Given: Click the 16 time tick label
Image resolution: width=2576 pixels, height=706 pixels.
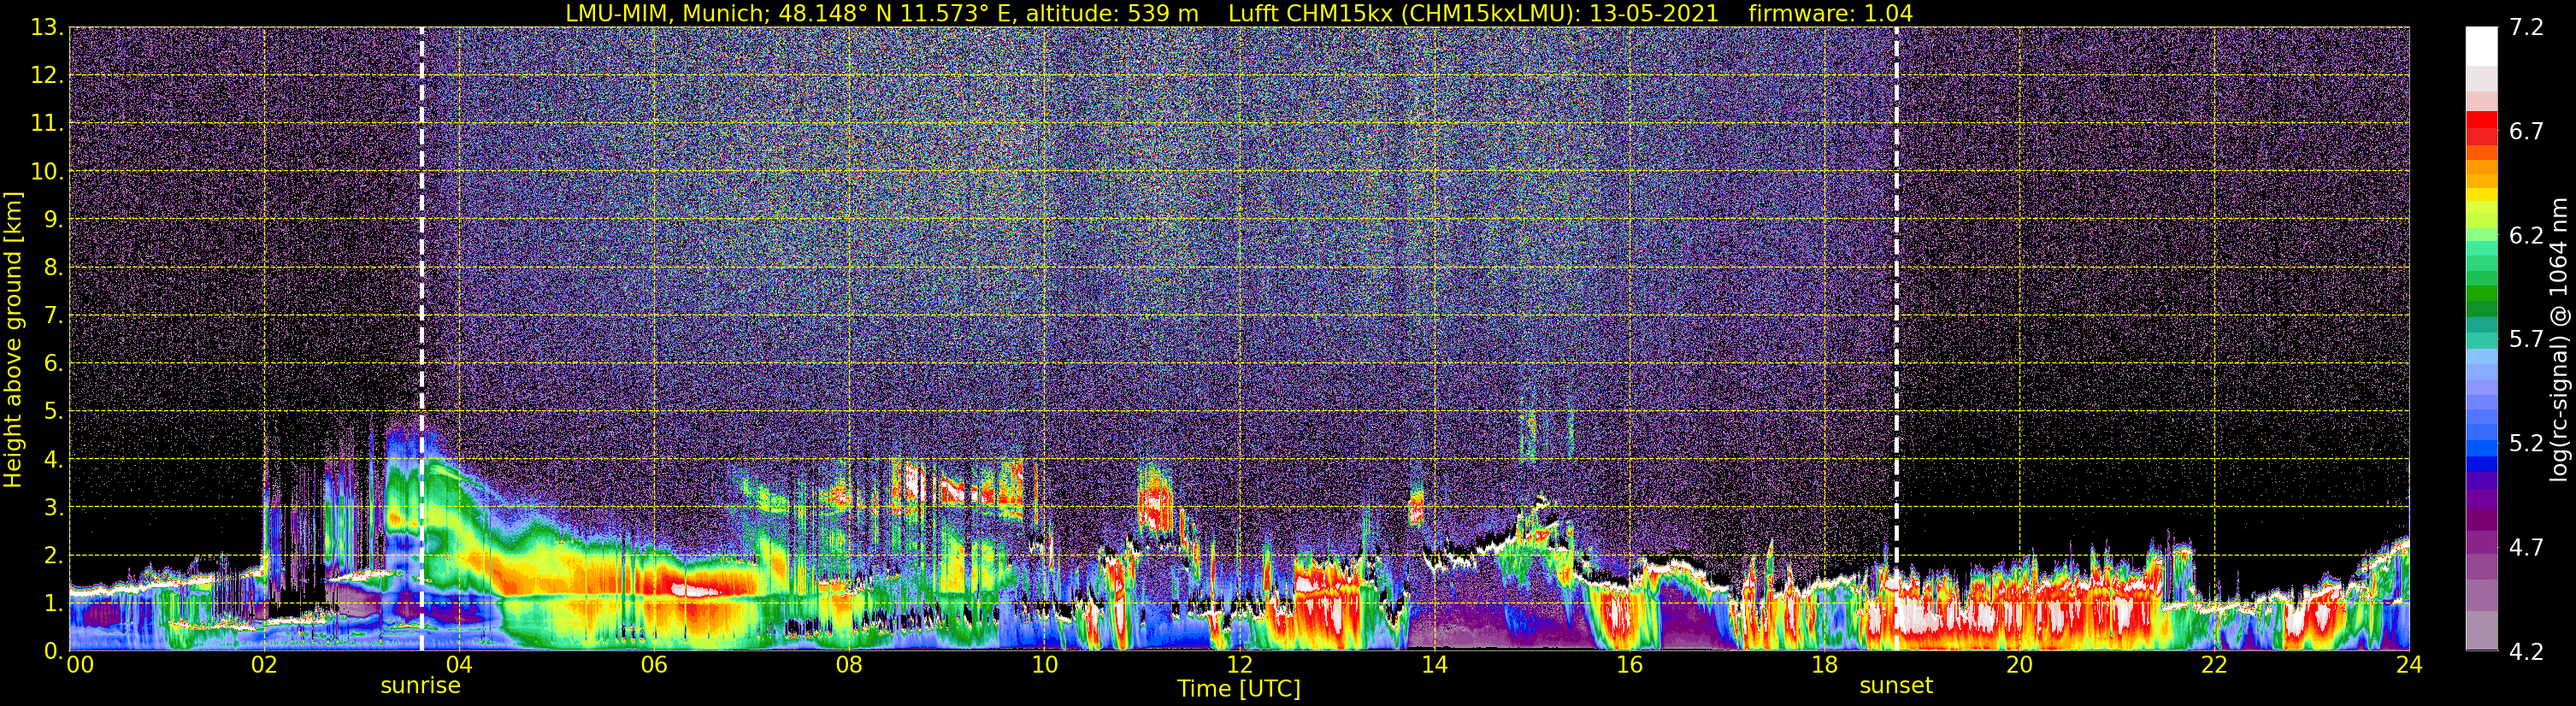Looking at the screenshot, I should 1629,665.
